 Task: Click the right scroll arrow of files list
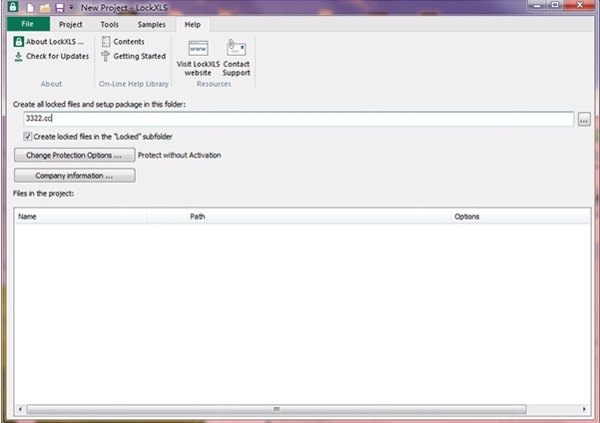[584, 409]
